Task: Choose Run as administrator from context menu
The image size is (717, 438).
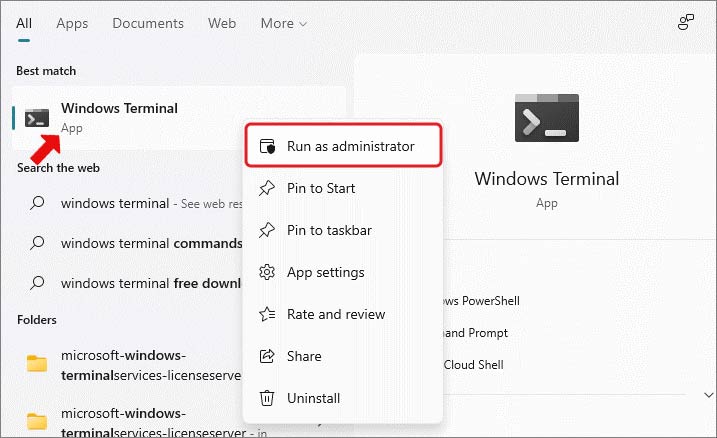Action: pyautogui.click(x=343, y=146)
